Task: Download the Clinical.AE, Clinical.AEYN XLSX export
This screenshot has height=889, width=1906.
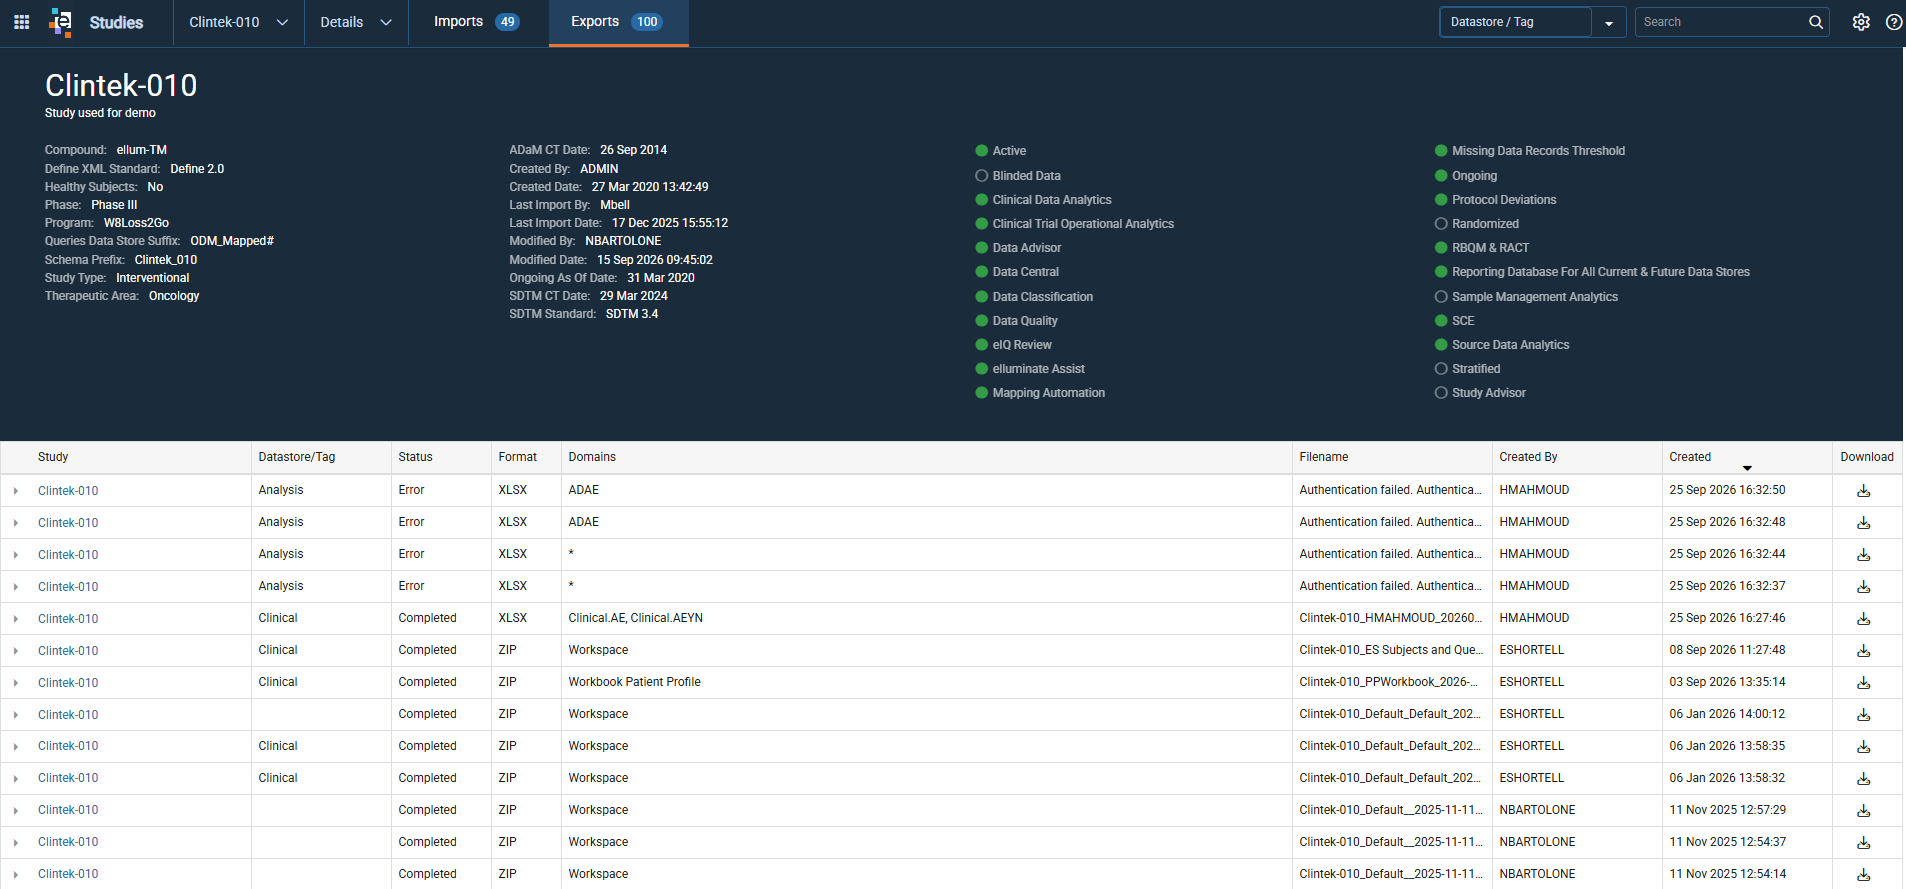Action: (x=1864, y=619)
